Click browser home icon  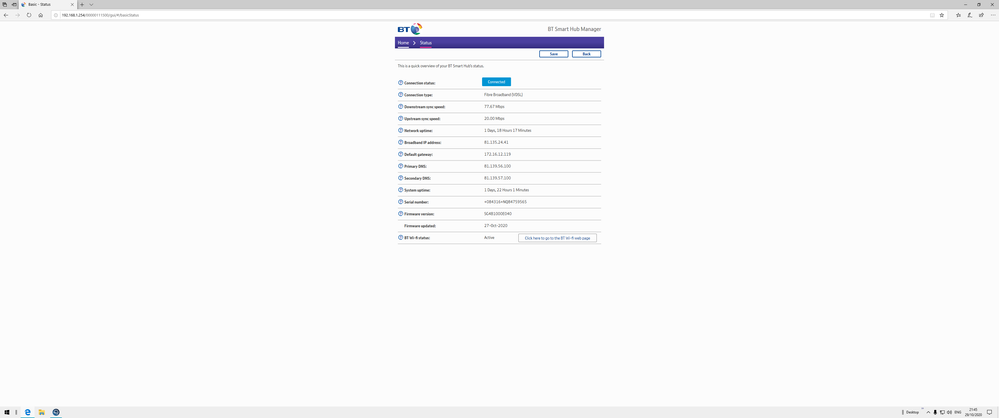point(41,15)
